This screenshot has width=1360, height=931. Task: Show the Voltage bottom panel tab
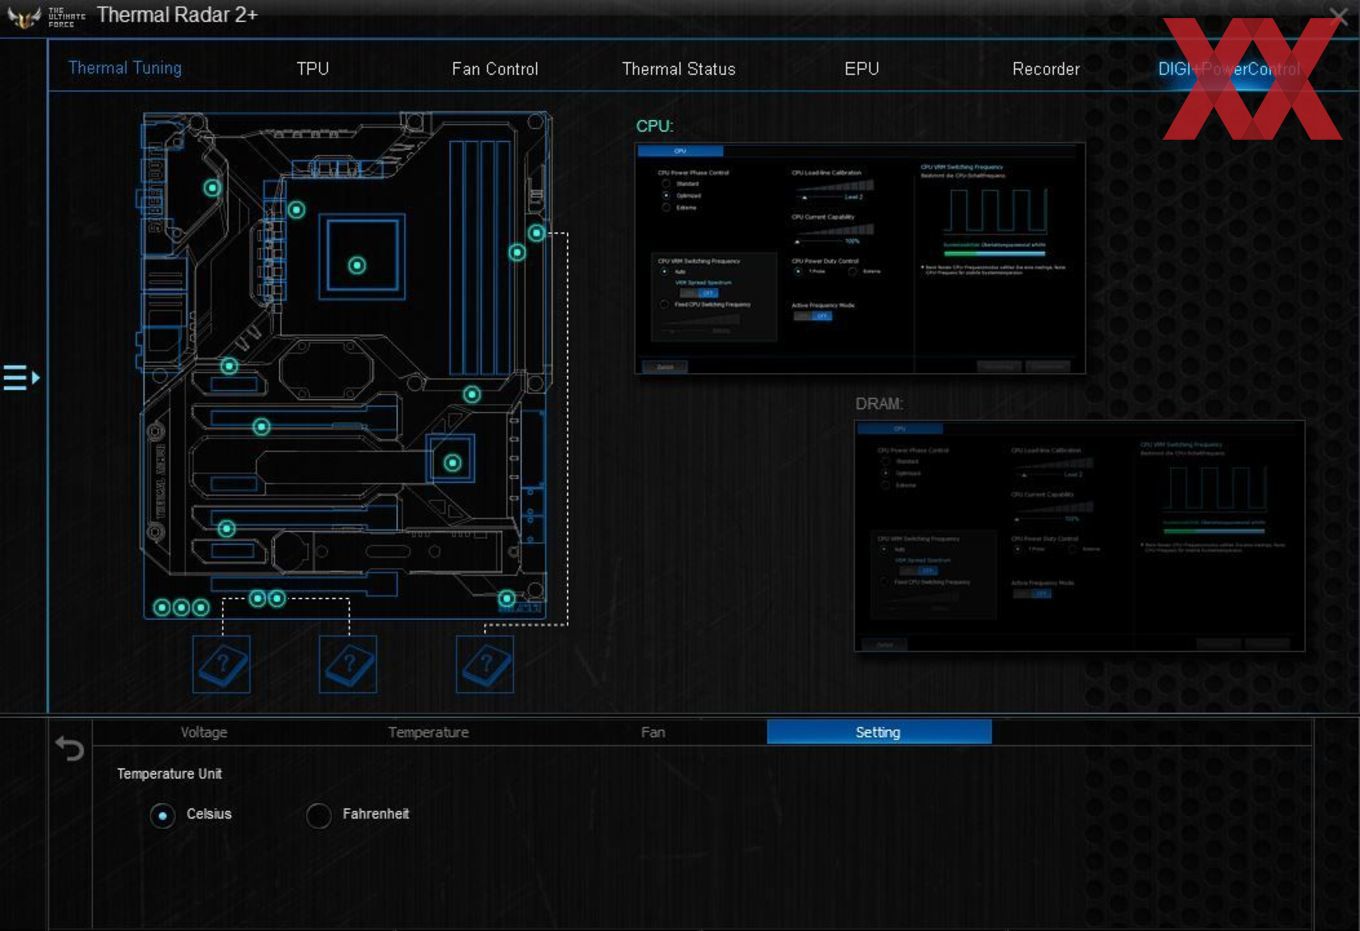204,732
